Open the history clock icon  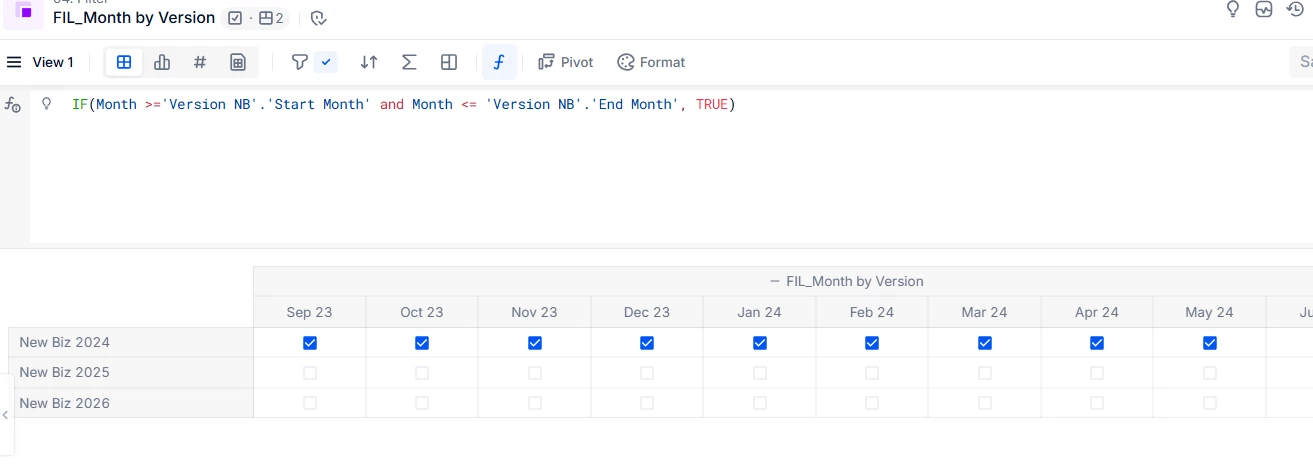coord(1295,9)
